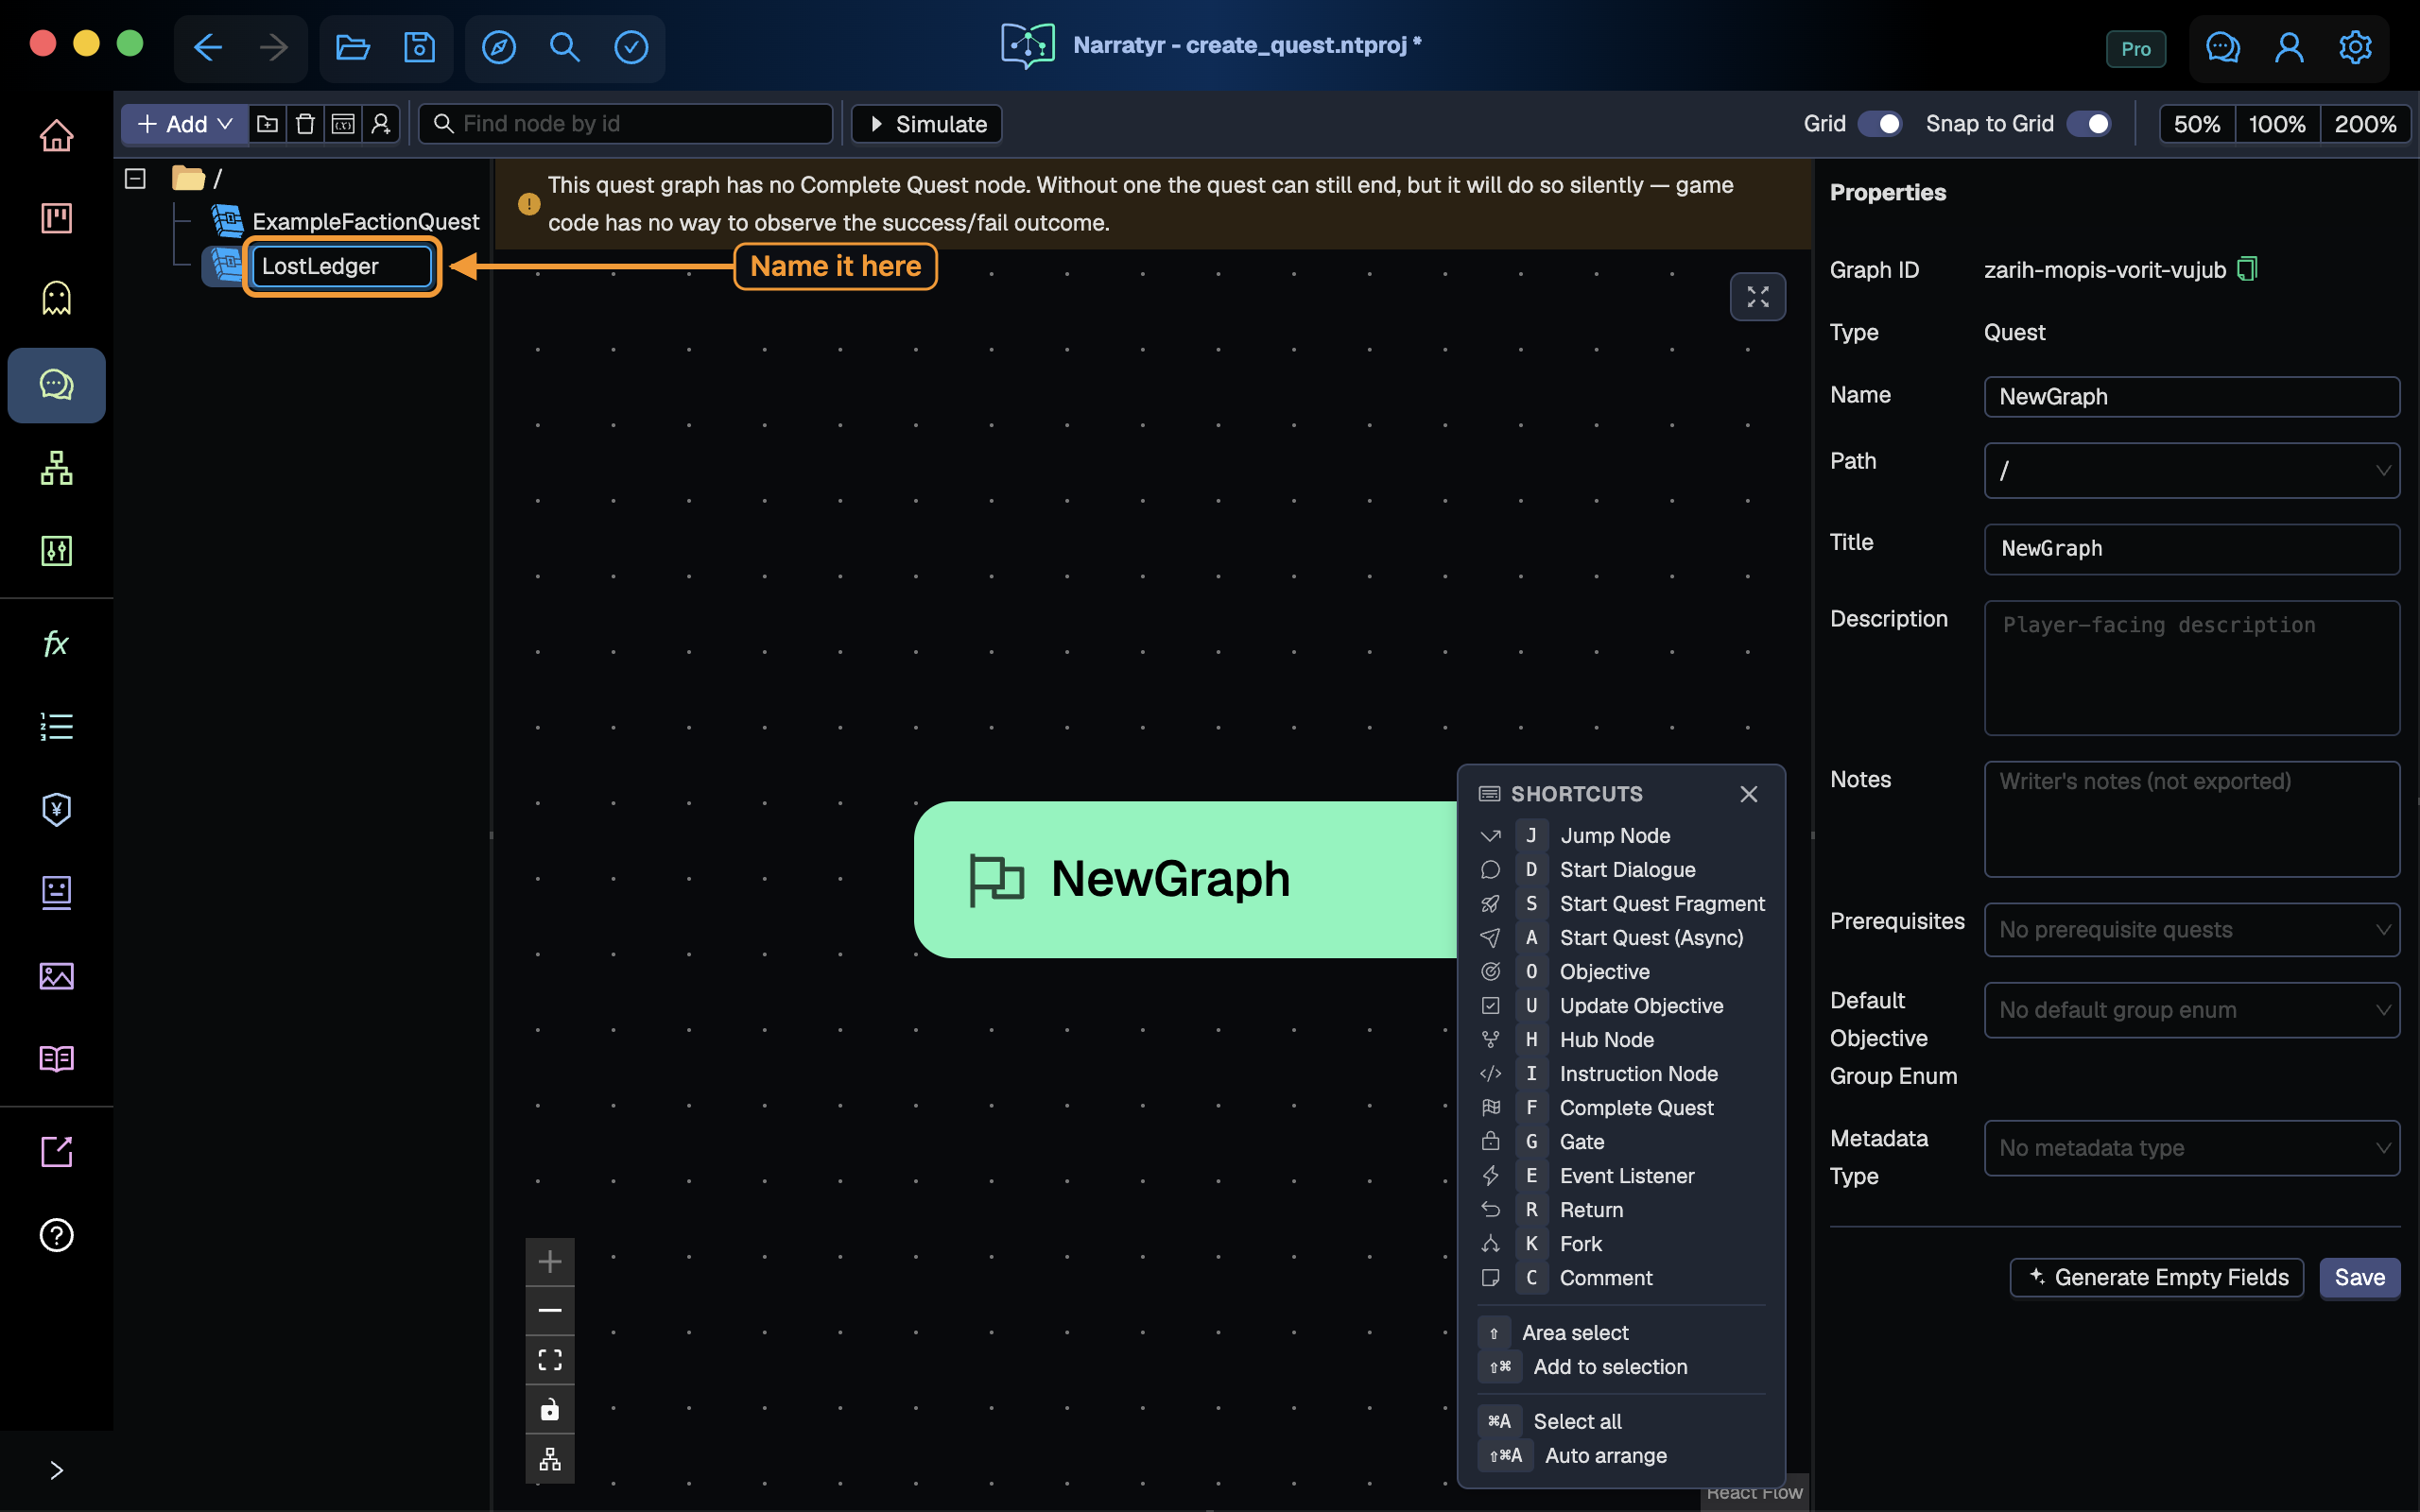Add a Jump Node from shortcuts
The height and width of the screenshot is (1512, 2420).
tap(1620, 835)
